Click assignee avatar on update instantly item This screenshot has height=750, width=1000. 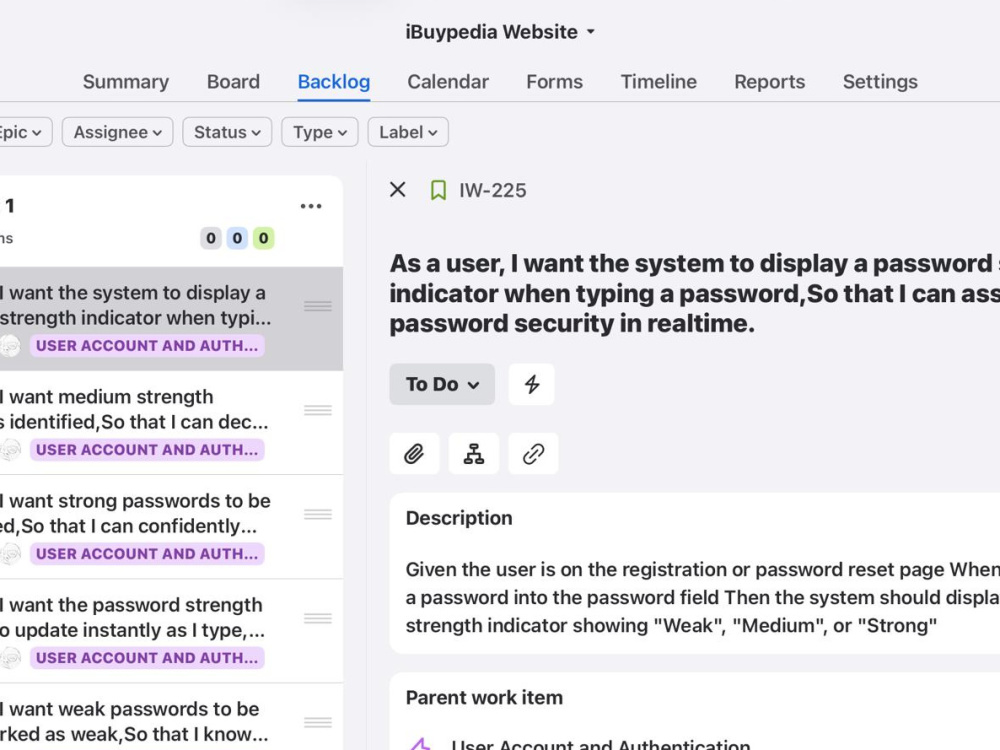pos(10,658)
